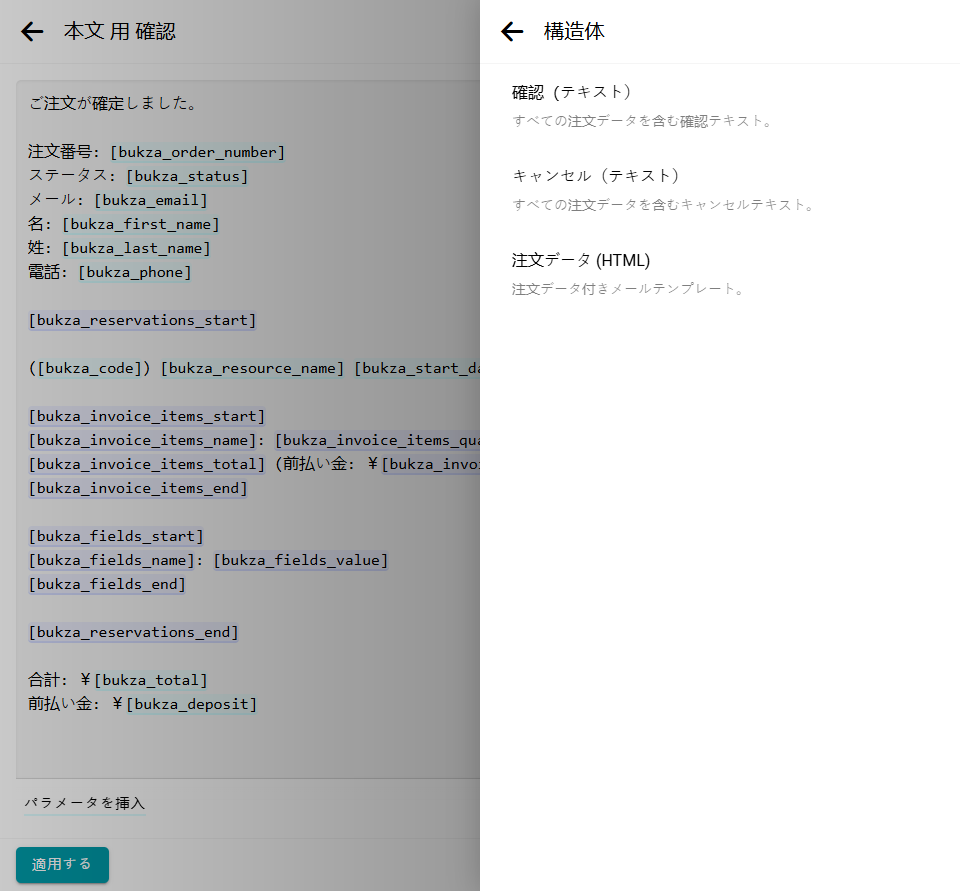Click the [bukza_resource_name] token
This screenshot has width=960, height=891.
(252, 368)
